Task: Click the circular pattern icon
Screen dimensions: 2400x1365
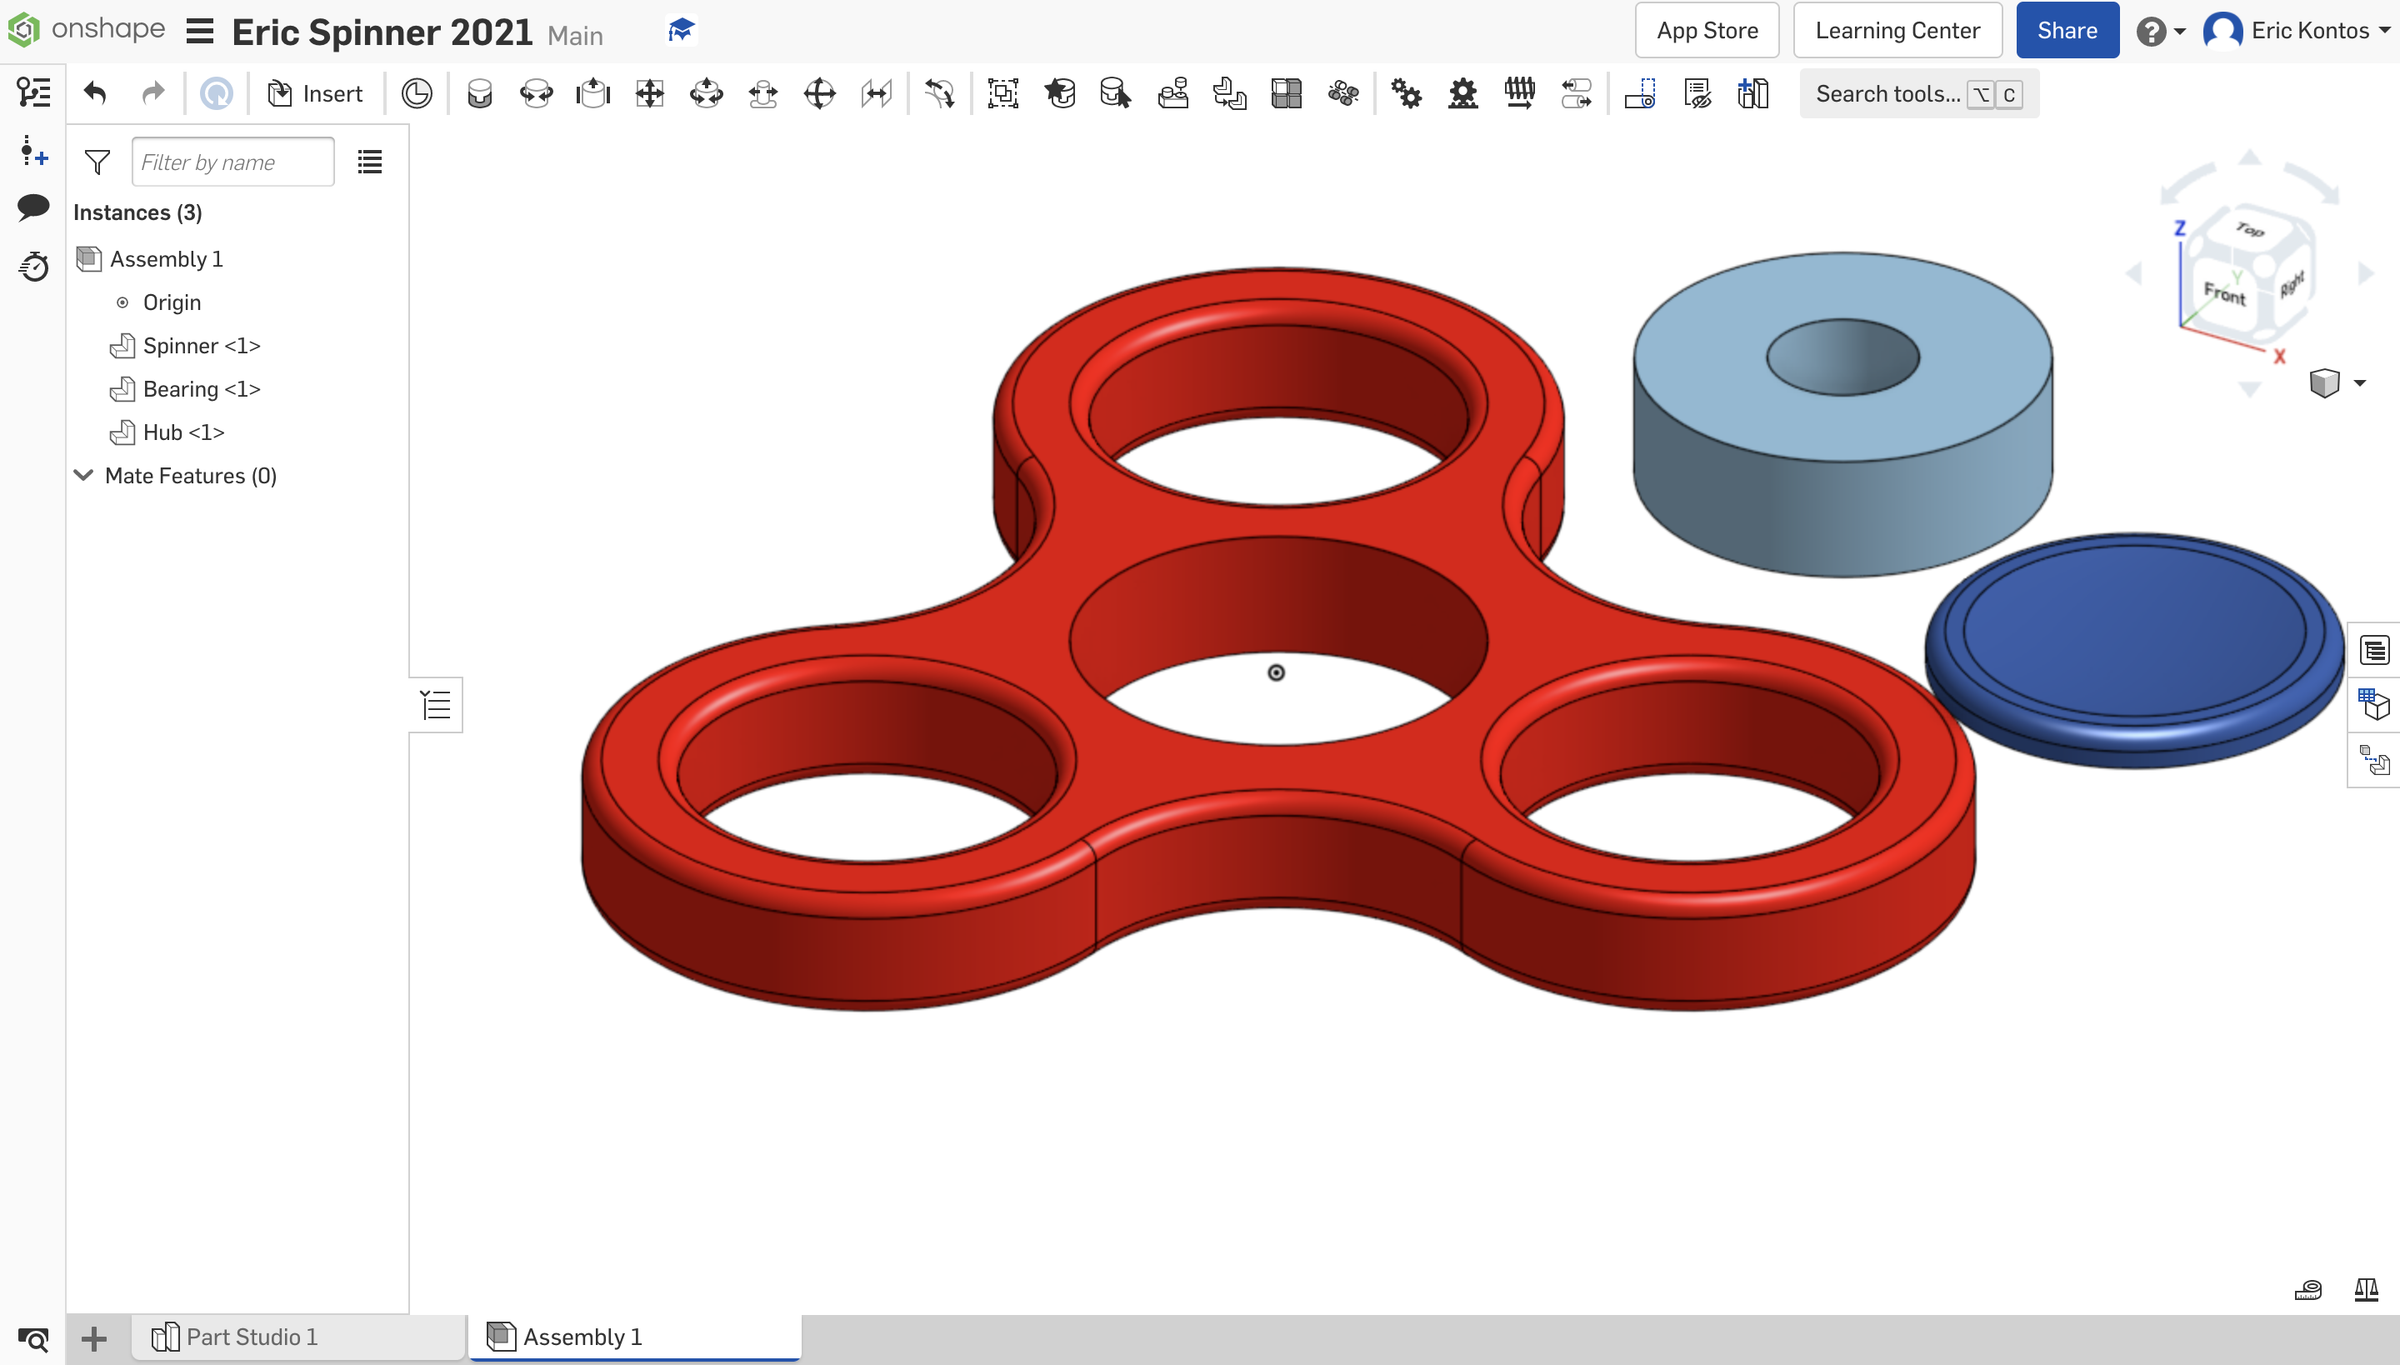Action: coord(1343,93)
